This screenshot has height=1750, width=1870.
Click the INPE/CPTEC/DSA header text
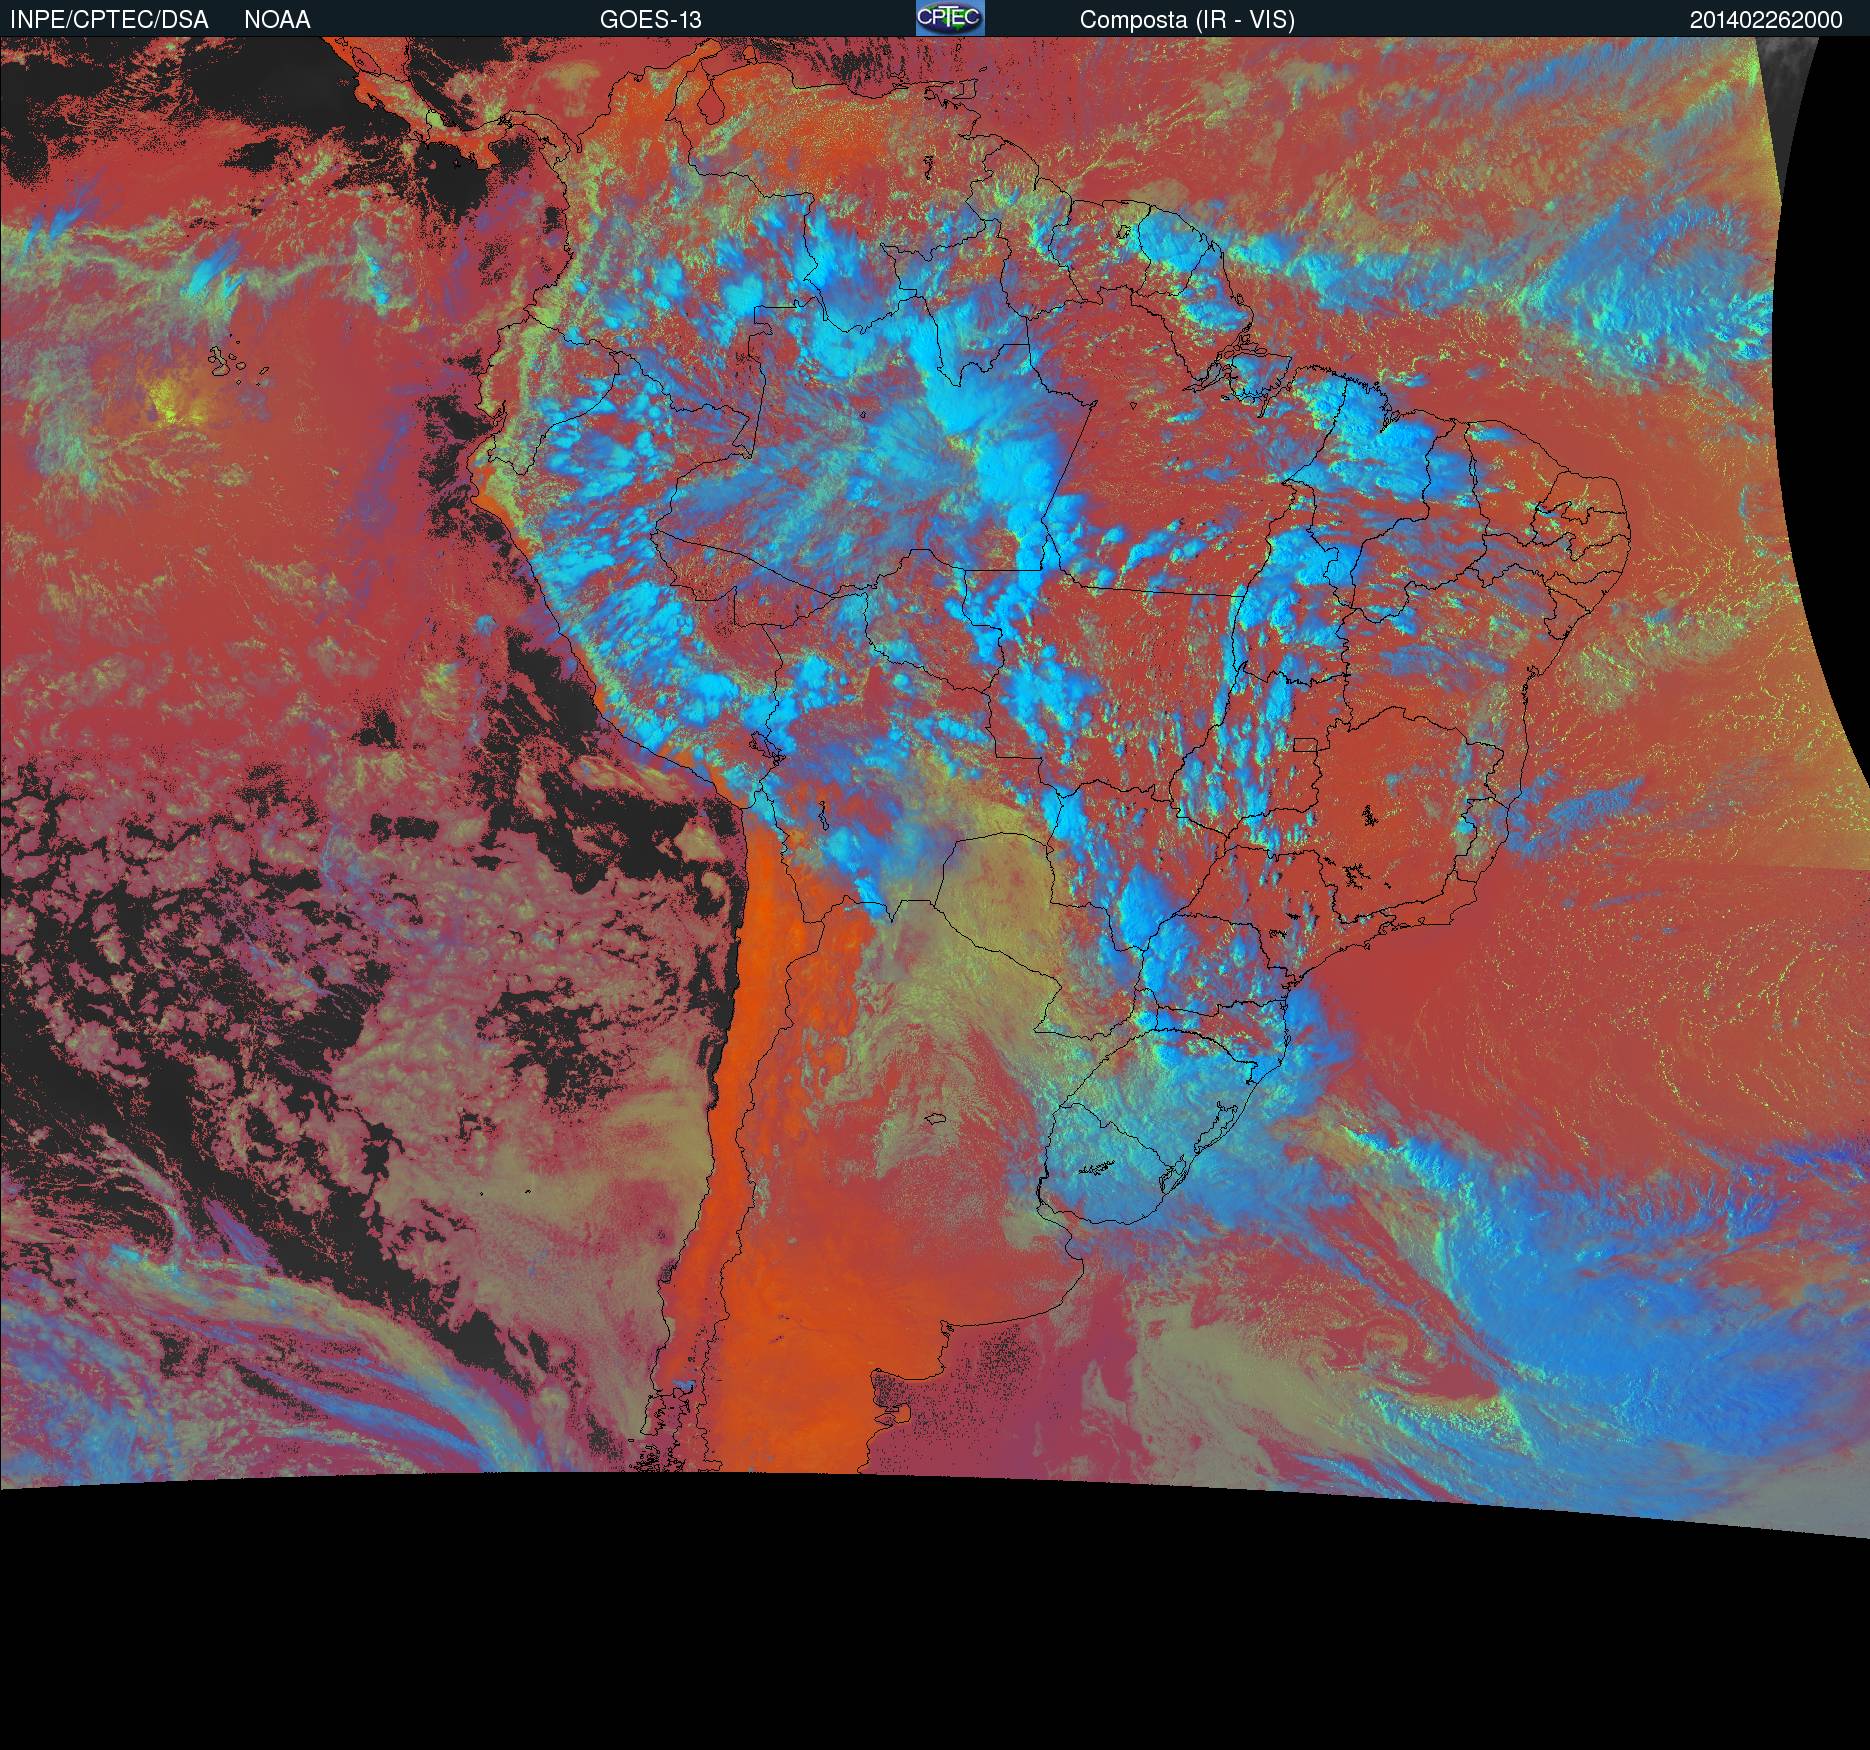pos(109,20)
